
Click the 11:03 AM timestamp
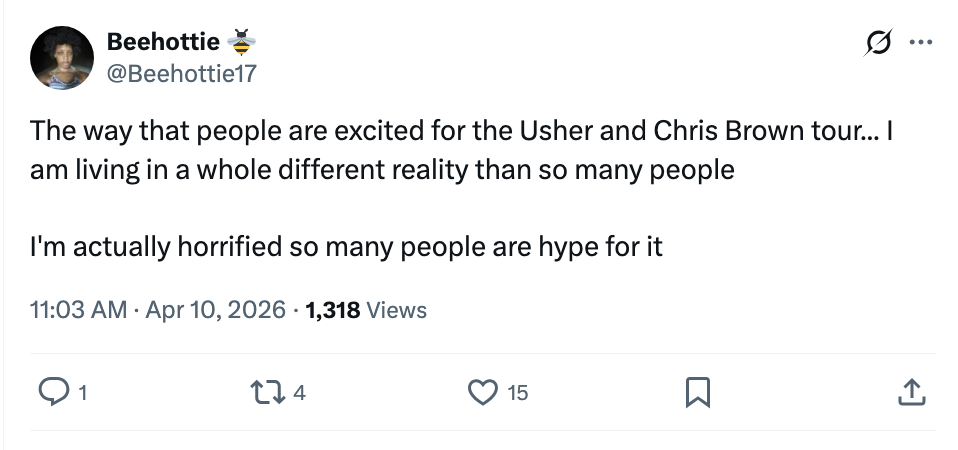click(78, 310)
